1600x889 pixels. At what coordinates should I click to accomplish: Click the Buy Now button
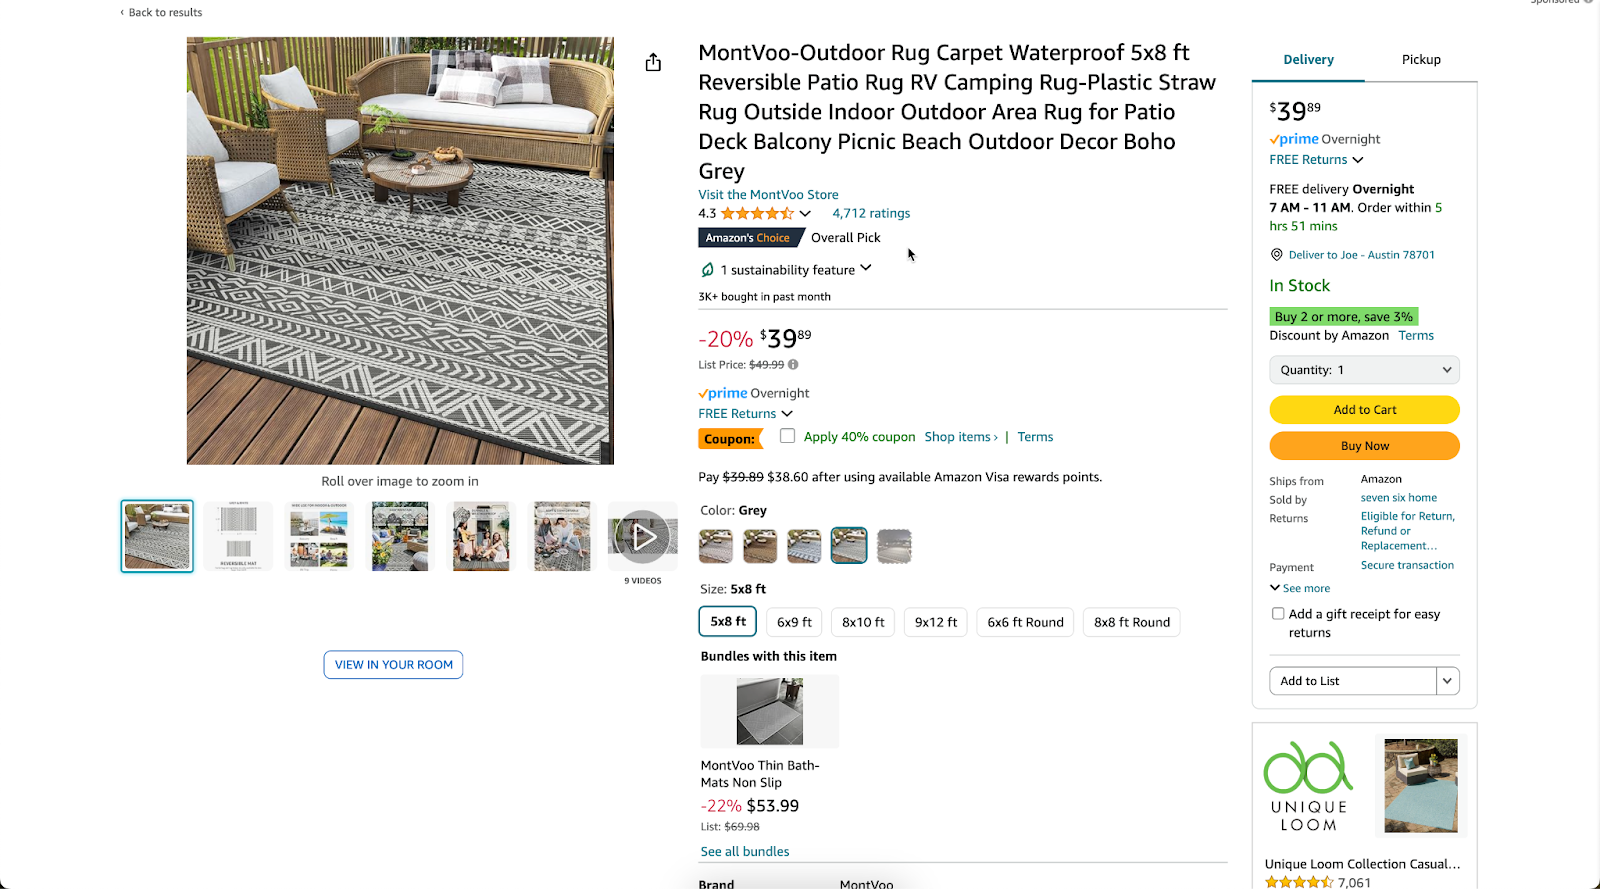click(1364, 445)
